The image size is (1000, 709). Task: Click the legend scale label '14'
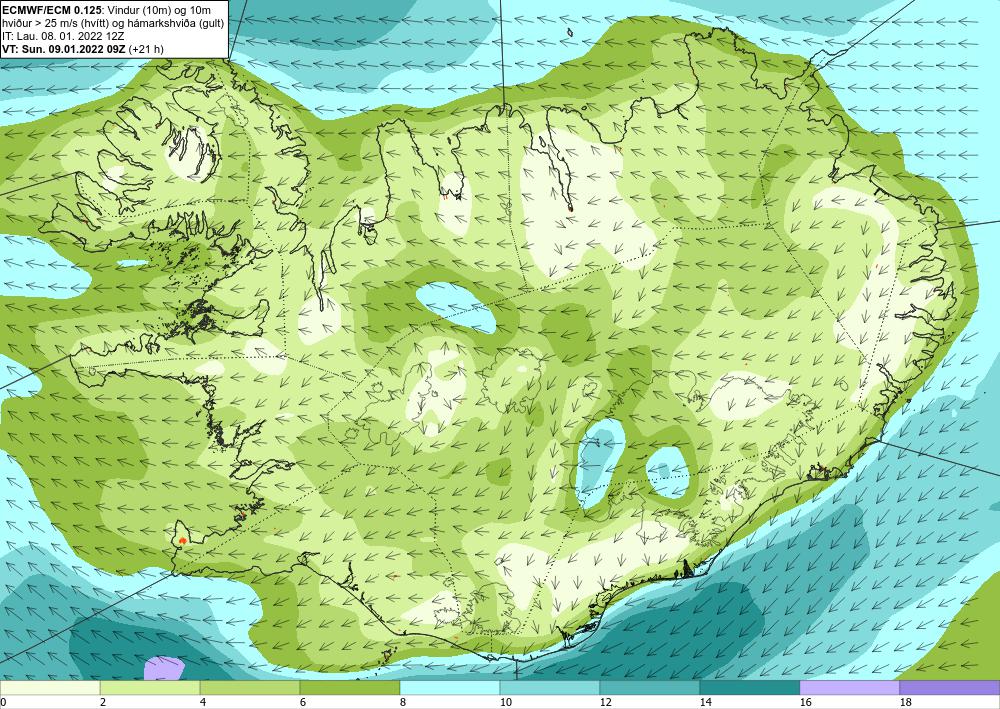(x=706, y=702)
